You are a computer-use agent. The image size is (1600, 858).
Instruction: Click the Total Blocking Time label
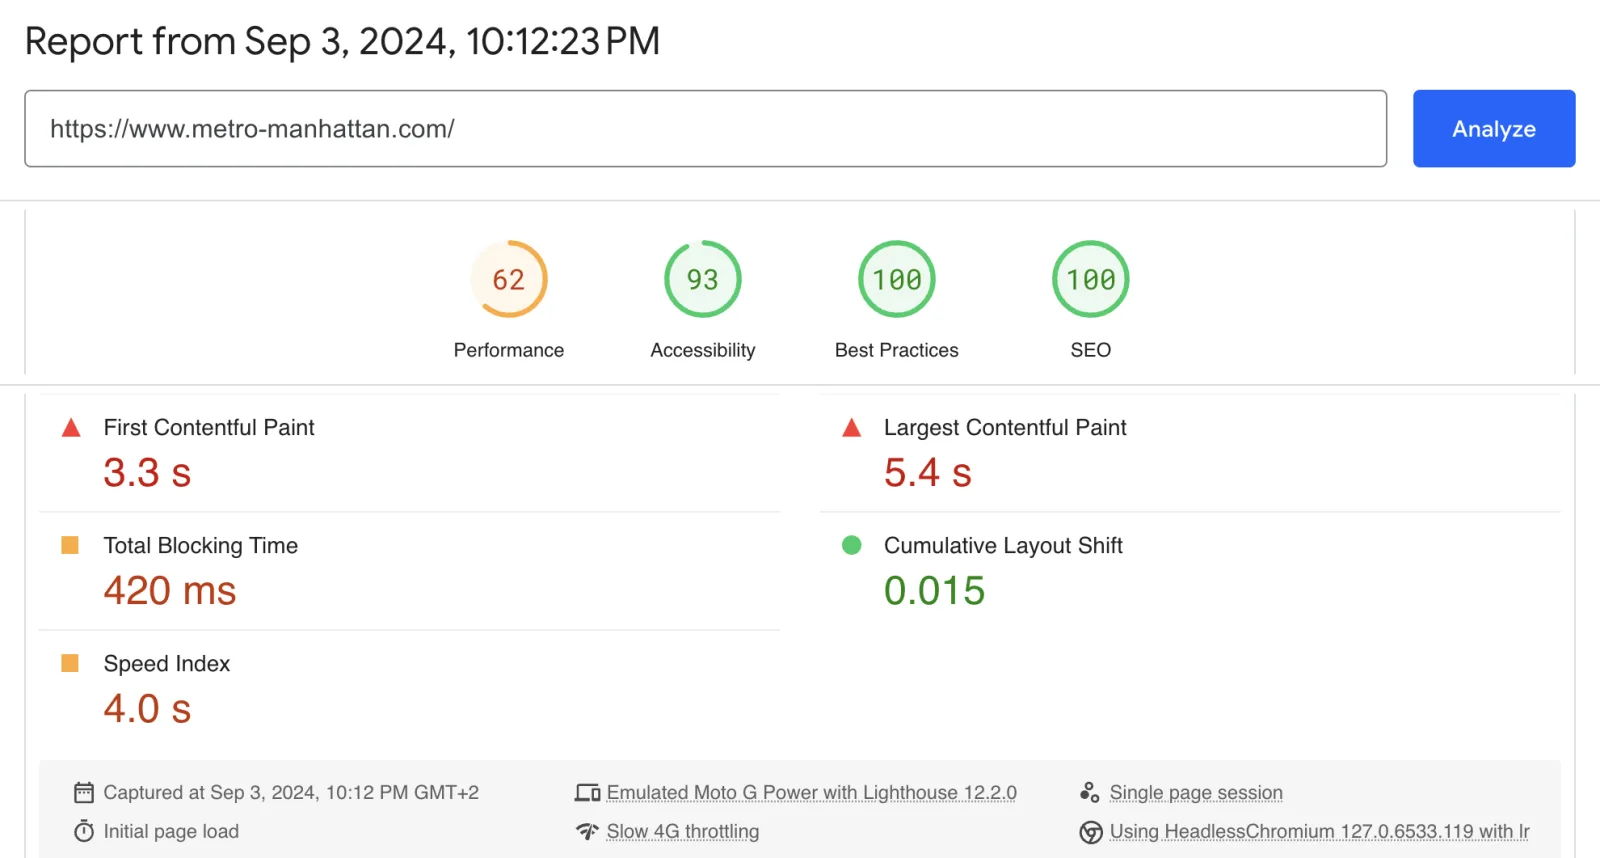tap(201, 546)
